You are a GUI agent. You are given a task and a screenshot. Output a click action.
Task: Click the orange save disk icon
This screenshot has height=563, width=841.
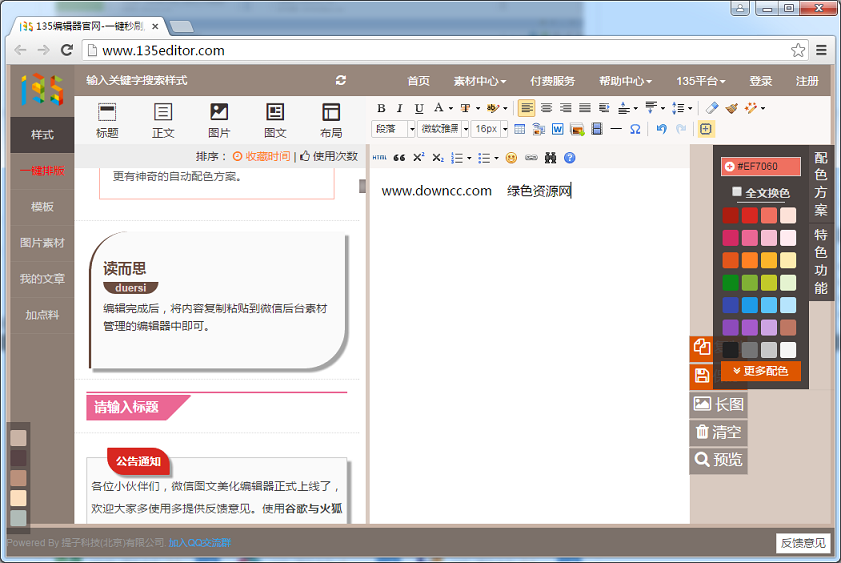702,376
